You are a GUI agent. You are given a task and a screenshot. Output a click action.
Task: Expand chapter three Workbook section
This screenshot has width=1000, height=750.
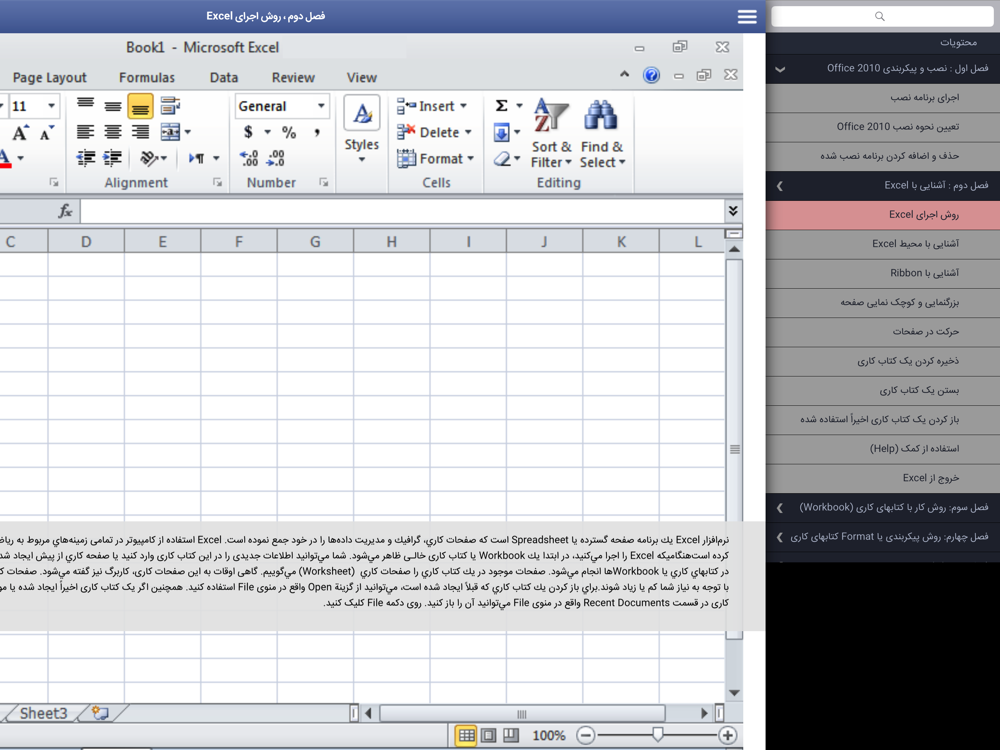point(883,508)
